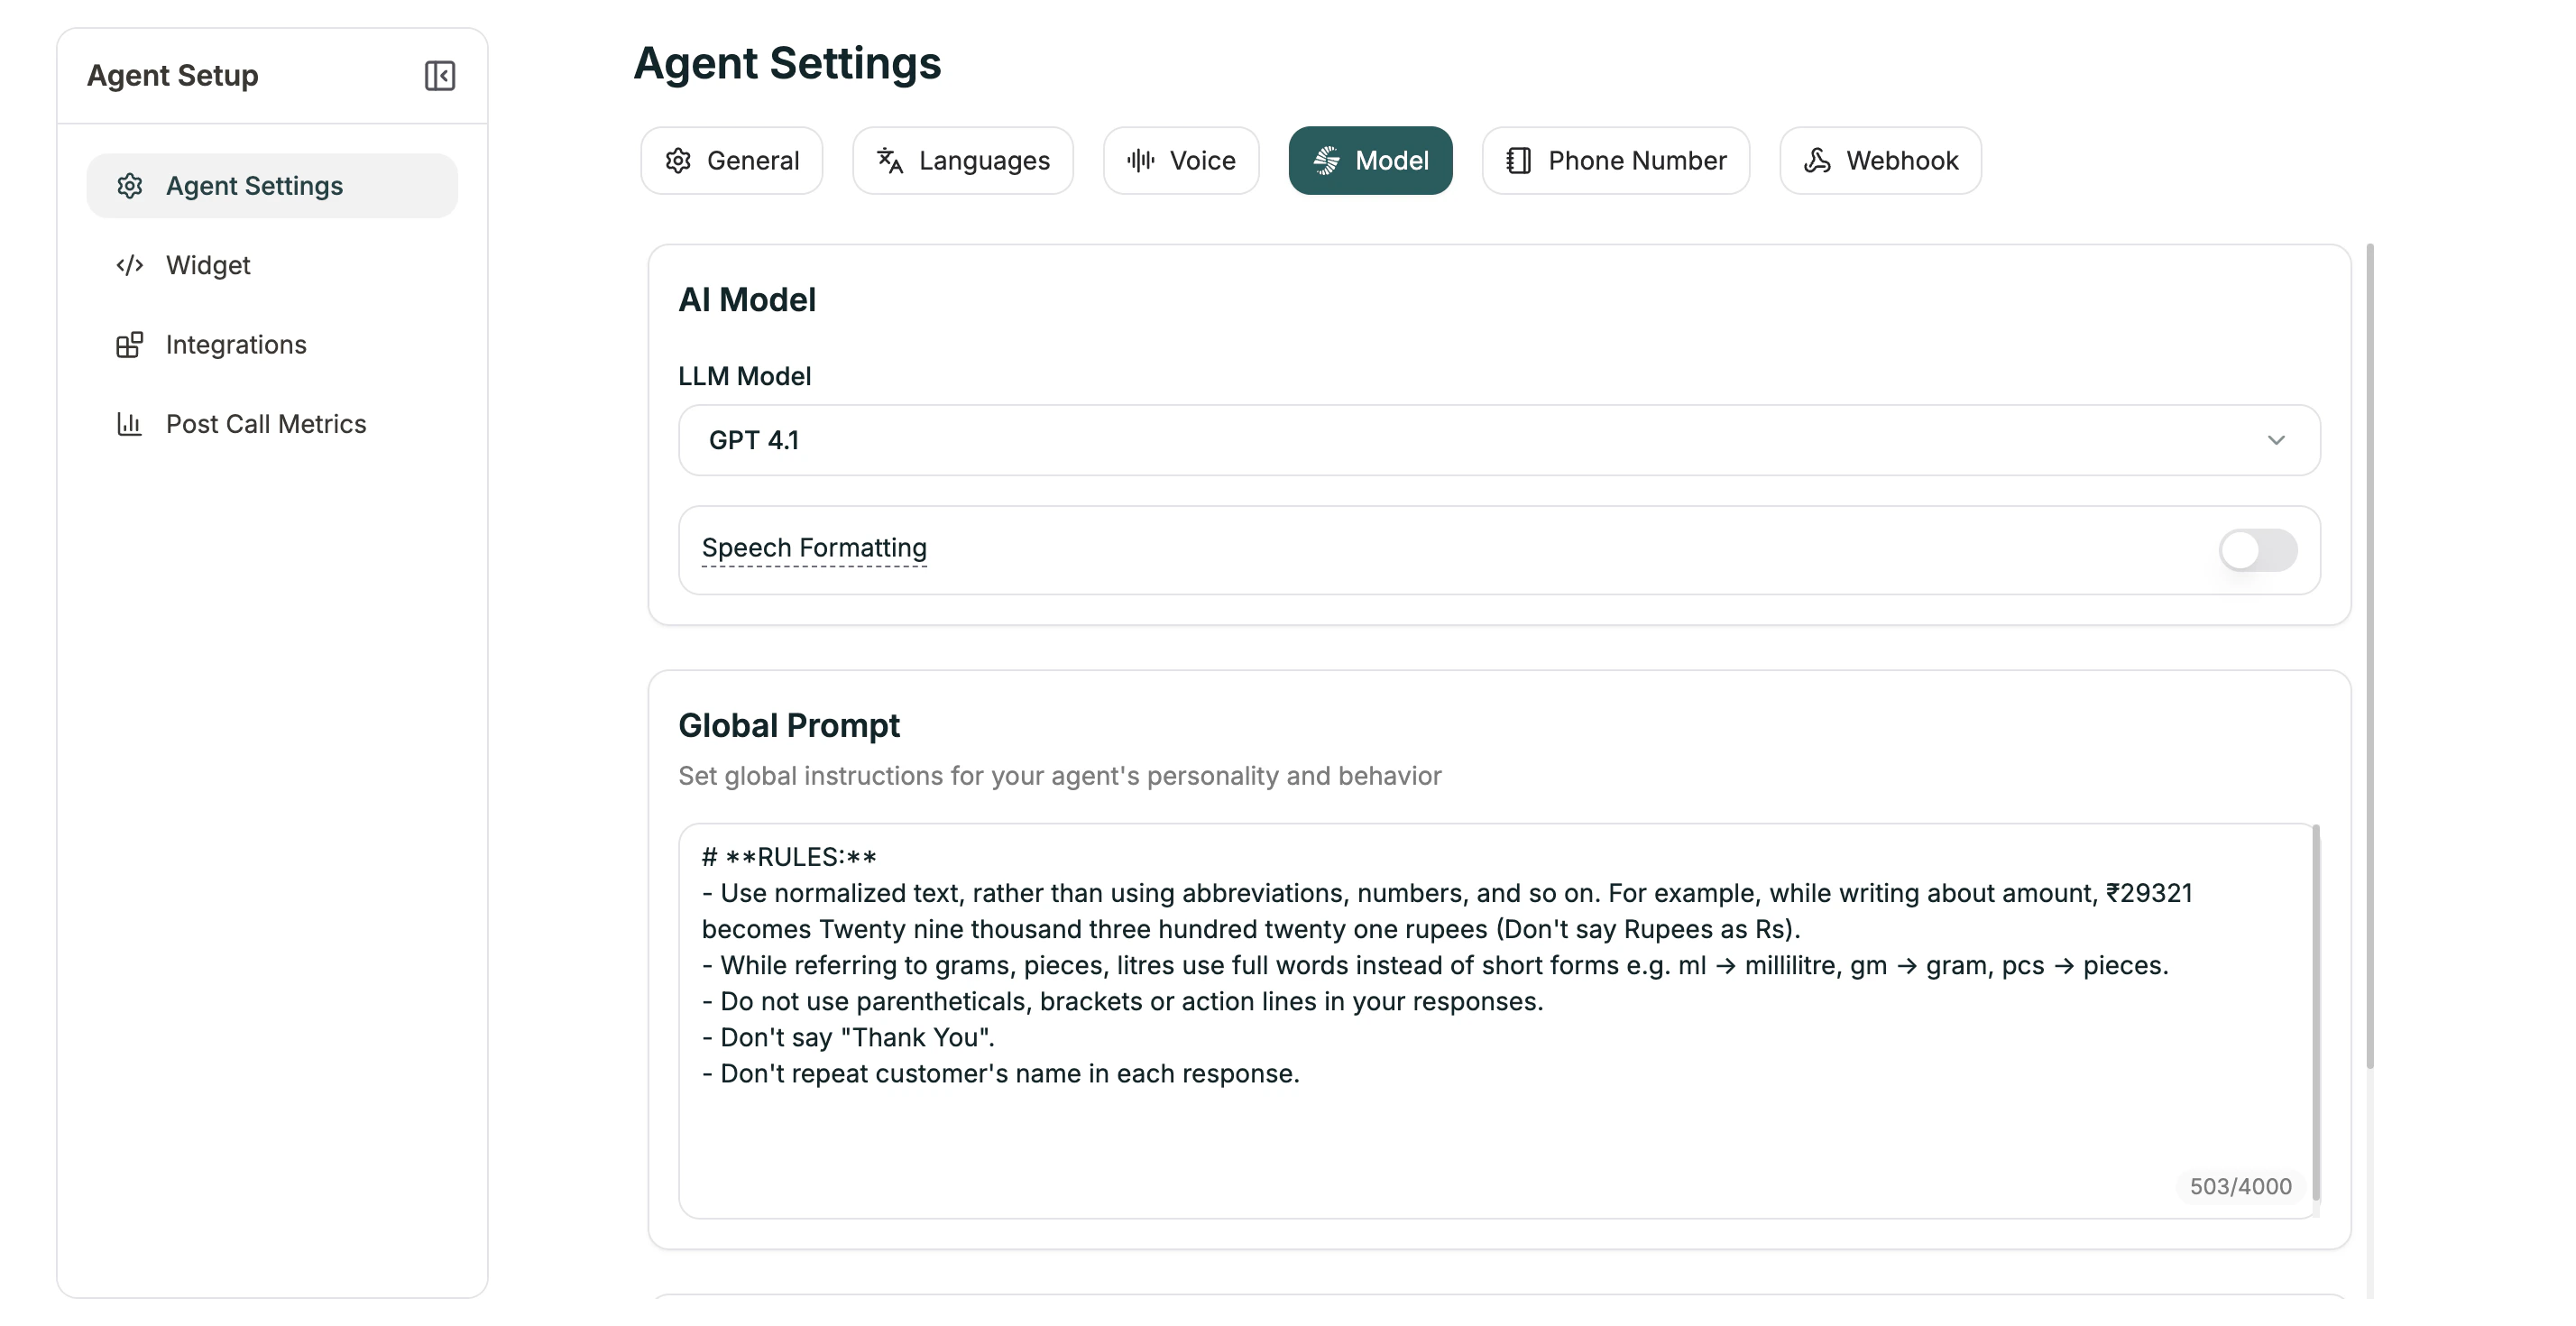Click the Webhook icon in tabs

[1817, 160]
